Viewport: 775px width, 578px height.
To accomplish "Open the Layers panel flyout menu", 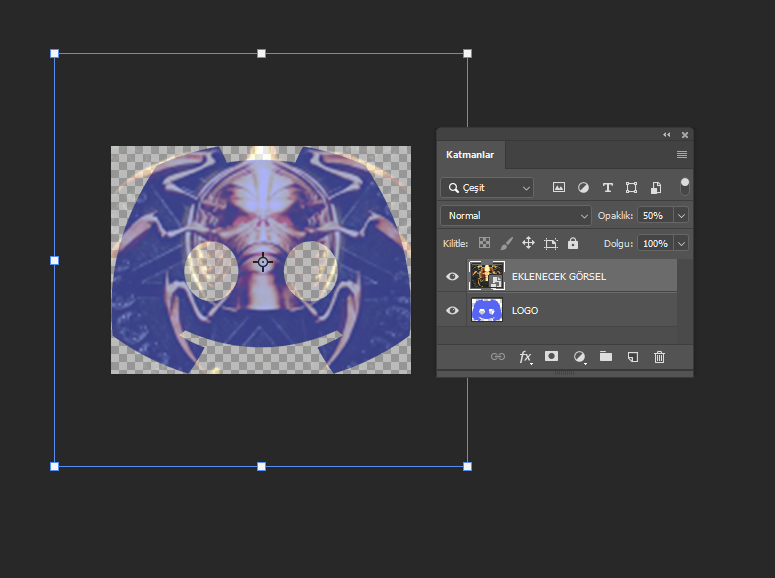I will 682,155.
